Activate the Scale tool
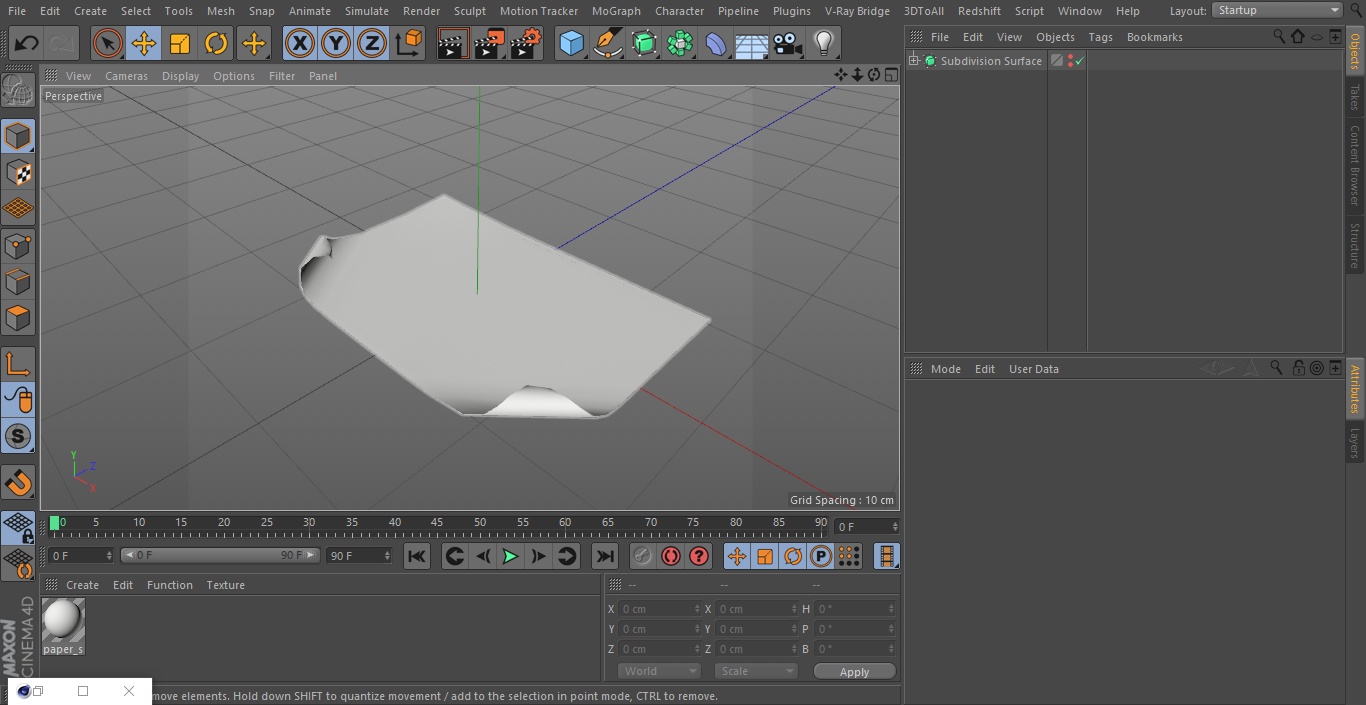 click(x=180, y=43)
